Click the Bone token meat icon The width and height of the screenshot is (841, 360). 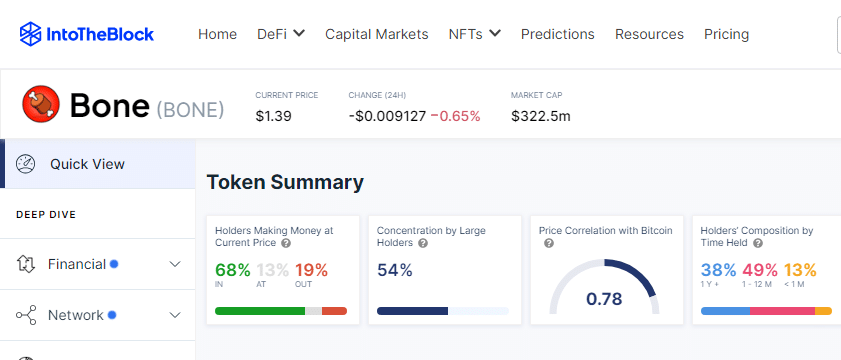[41, 104]
